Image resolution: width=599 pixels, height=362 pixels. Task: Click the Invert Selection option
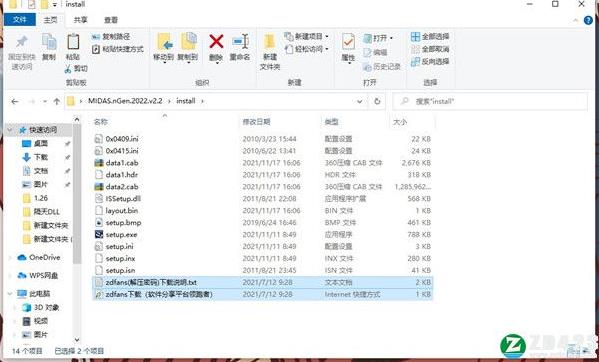point(430,61)
